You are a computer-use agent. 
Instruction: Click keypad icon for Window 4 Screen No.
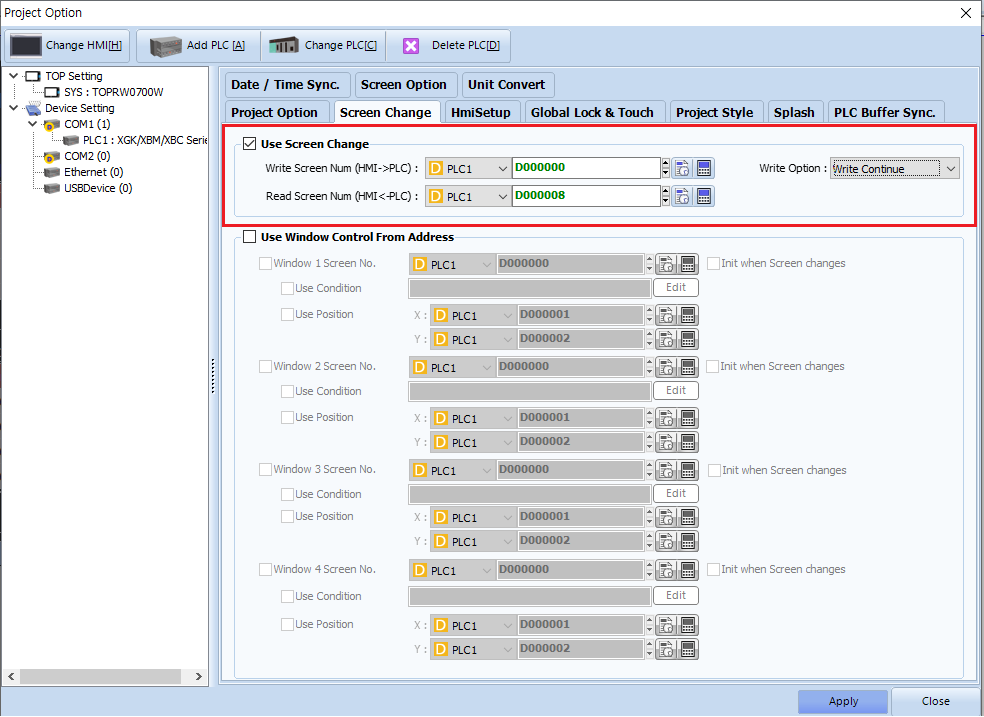point(688,570)
